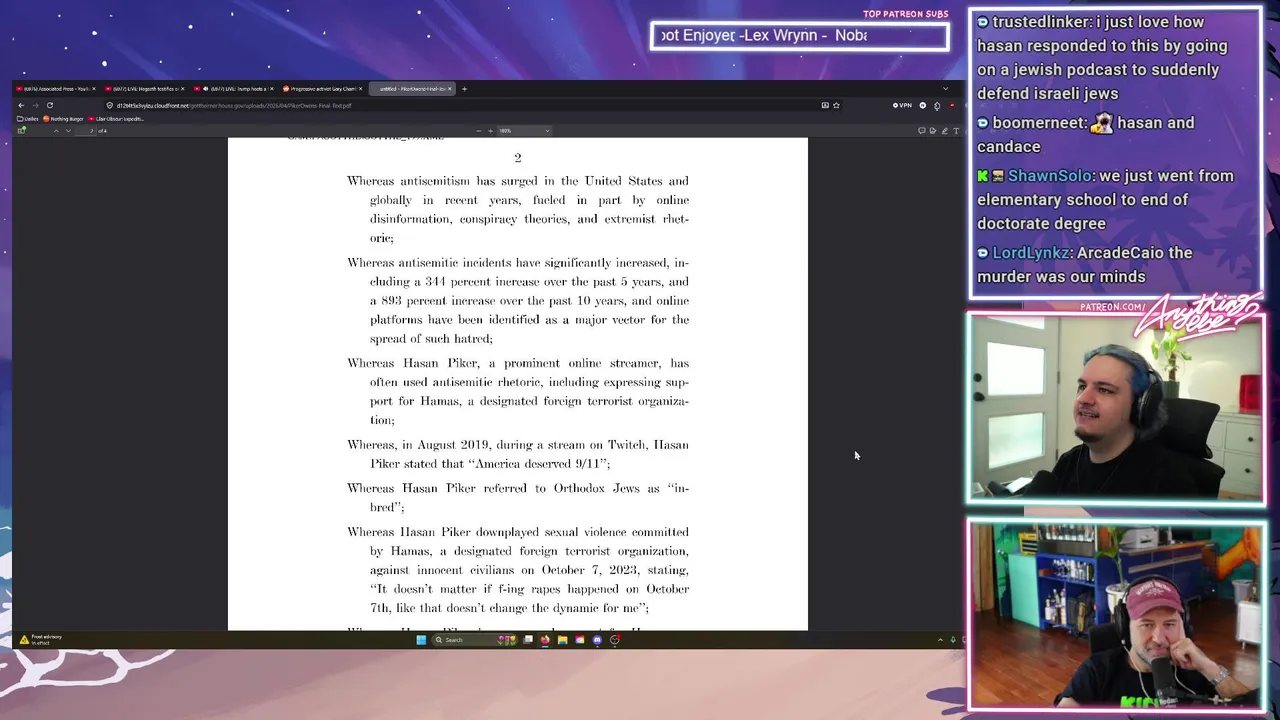The image size is (1280, 720).
Task: Bookmark this page with the star icon
Action: tap(836, 105)
